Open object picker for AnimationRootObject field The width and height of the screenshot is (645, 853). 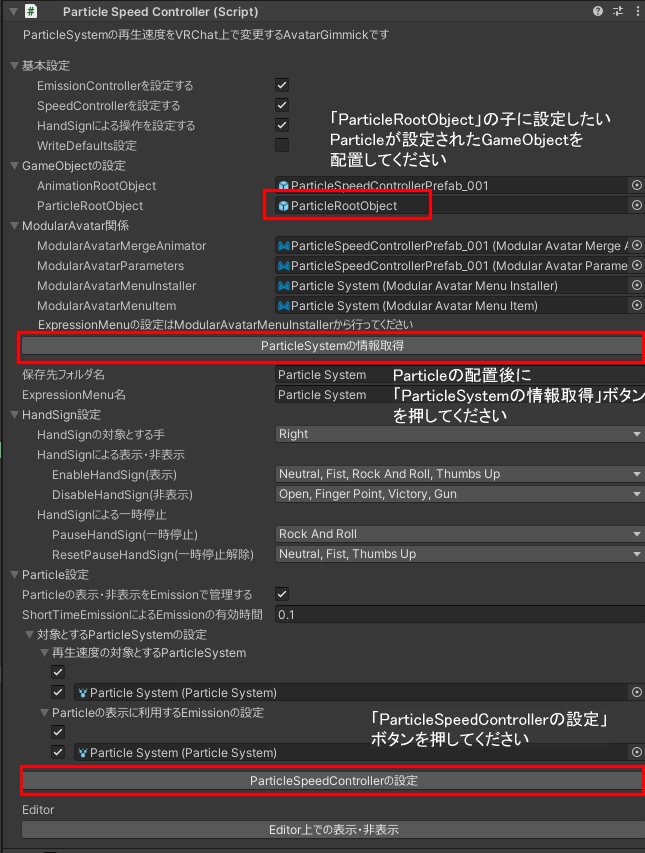point(636,186)
